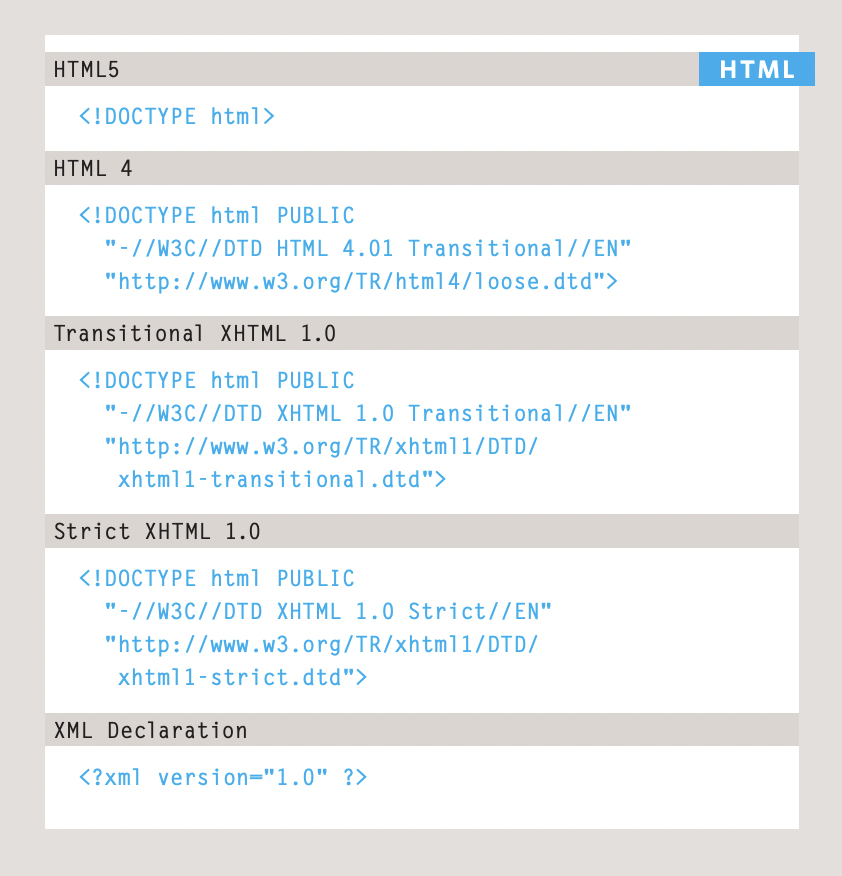The image size is (842, 876).
Task: Open the xhtml1 DTD URL under Strict
Action: coord(321,644)
